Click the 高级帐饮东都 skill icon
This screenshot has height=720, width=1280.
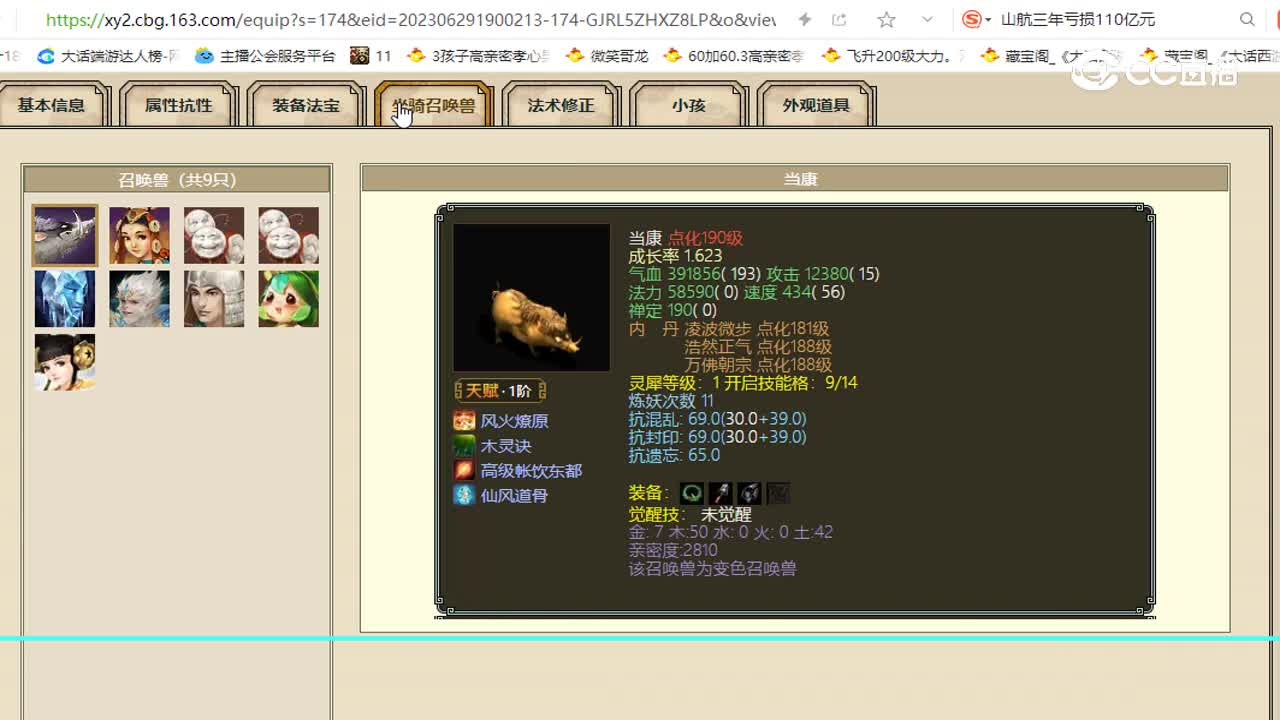(x=464, y=470)
